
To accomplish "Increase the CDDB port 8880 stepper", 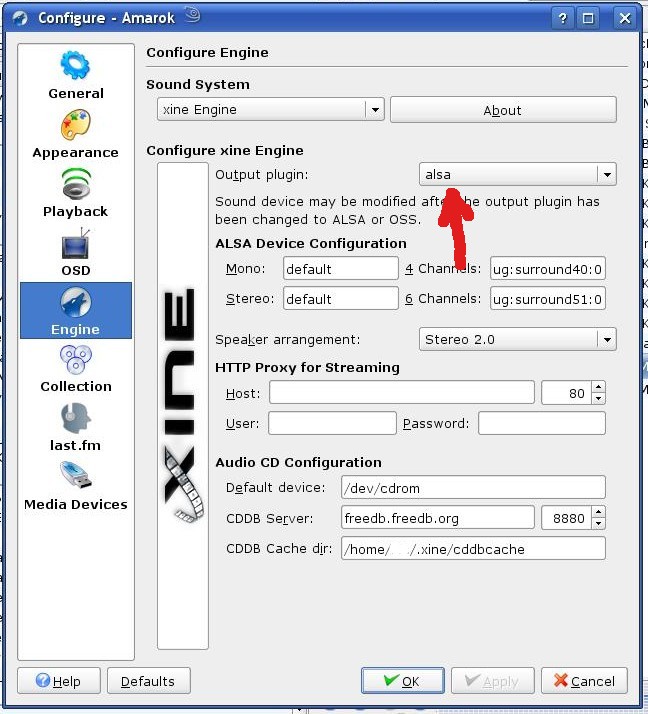I will (598, 512).
